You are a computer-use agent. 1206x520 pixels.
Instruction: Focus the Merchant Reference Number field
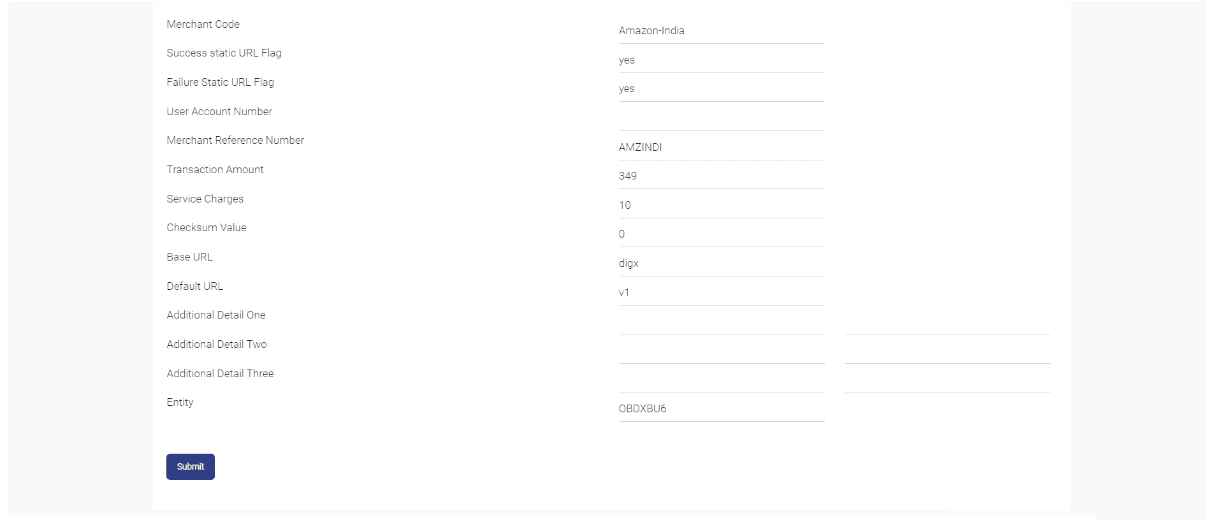coord(721,147)
